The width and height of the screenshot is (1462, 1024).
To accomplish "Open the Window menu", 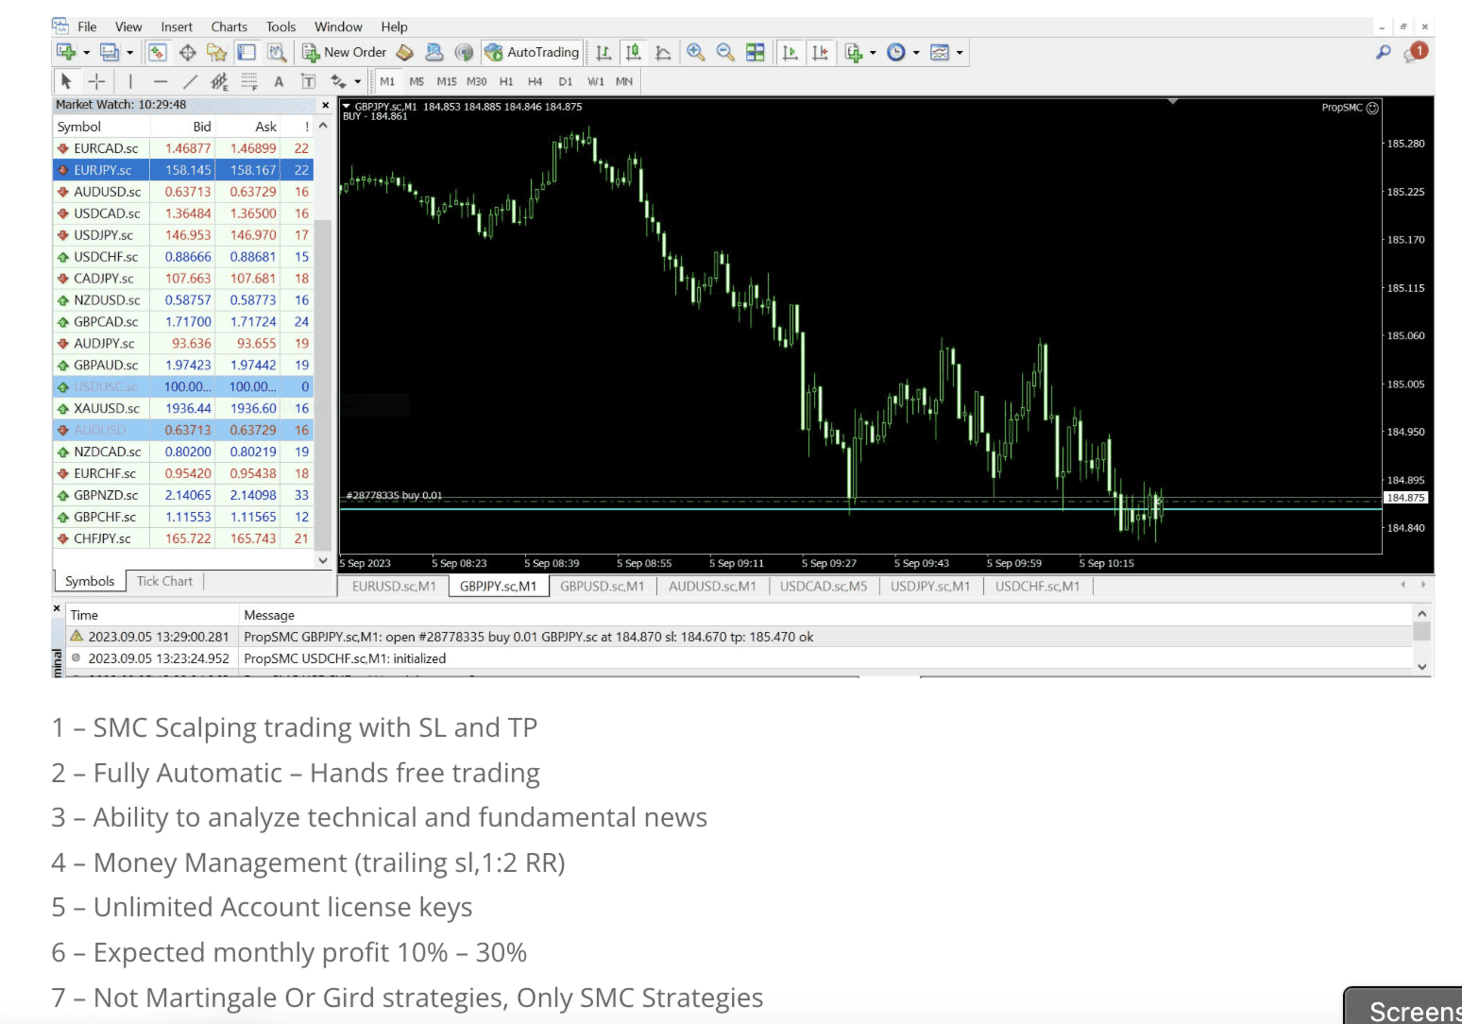I will (x=338, y=27).
